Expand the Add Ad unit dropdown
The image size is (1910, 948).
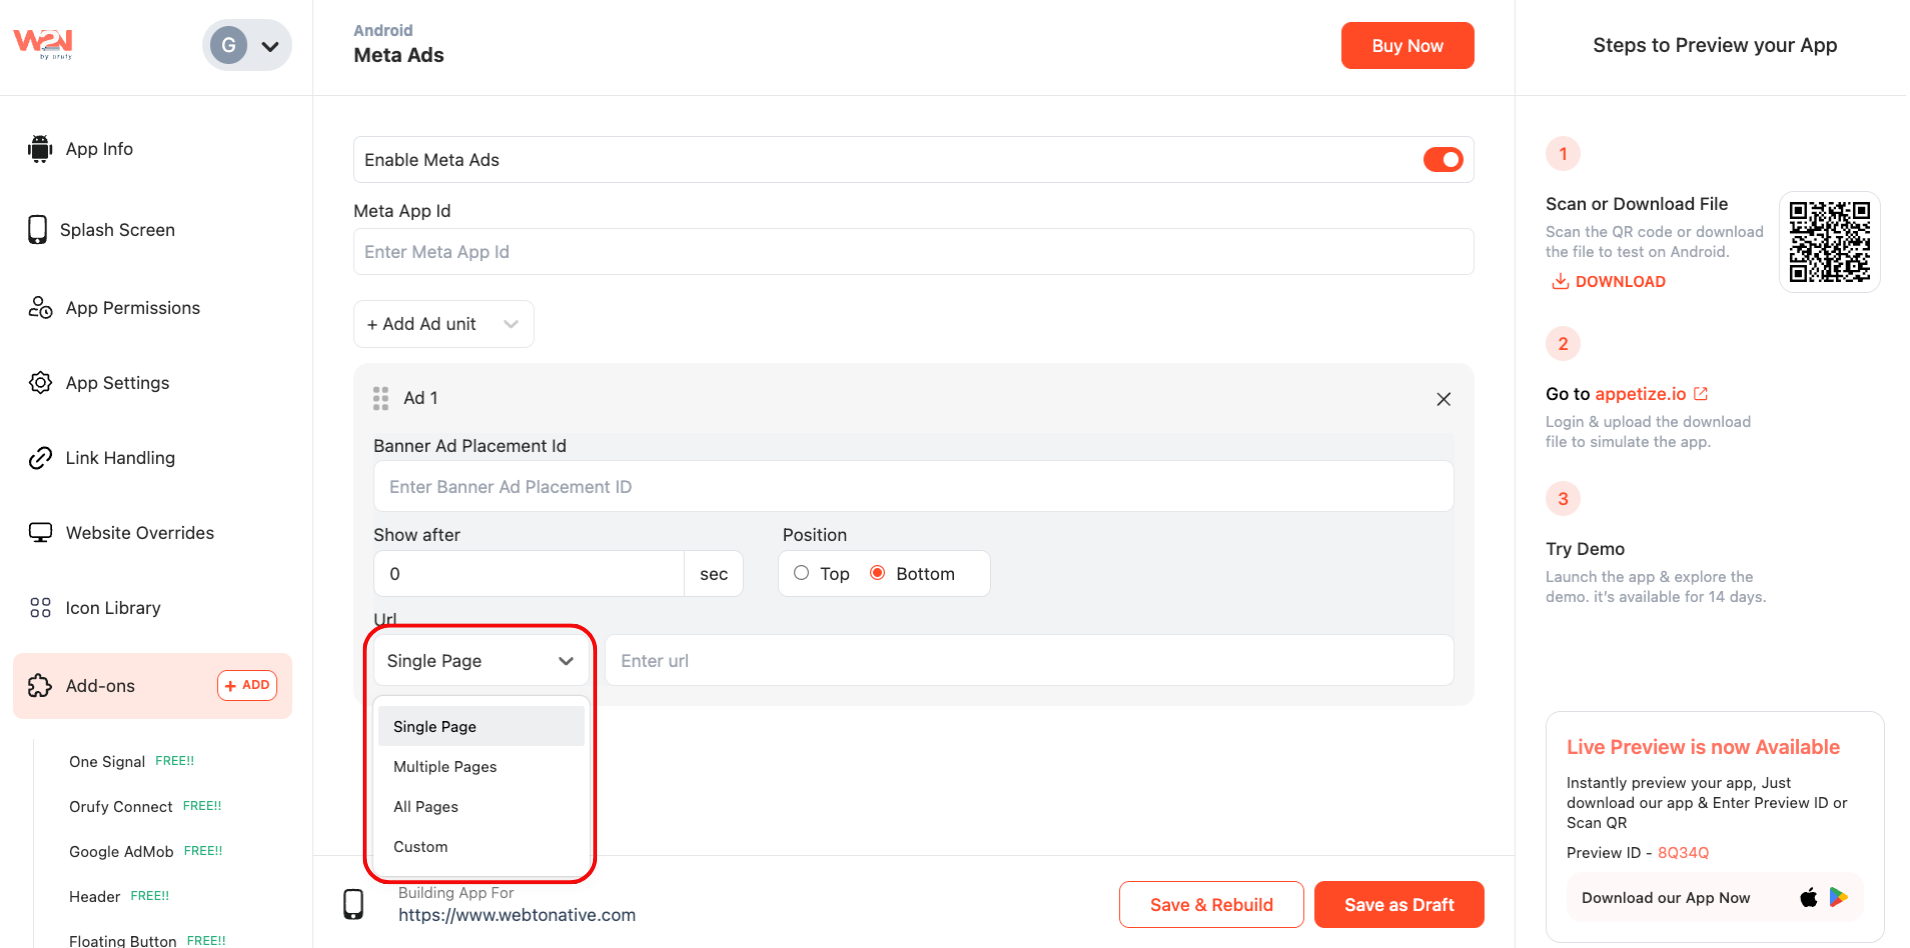tap(443, 324)
